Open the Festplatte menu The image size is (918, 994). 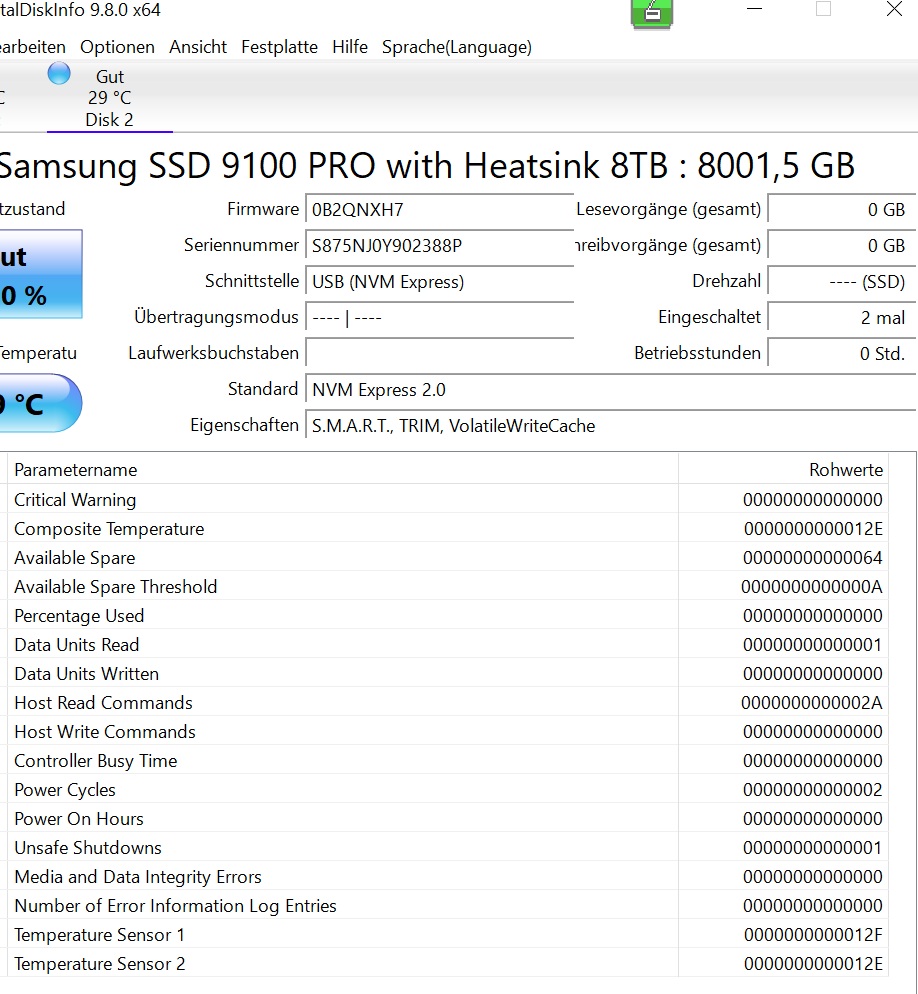click(279, 47)
